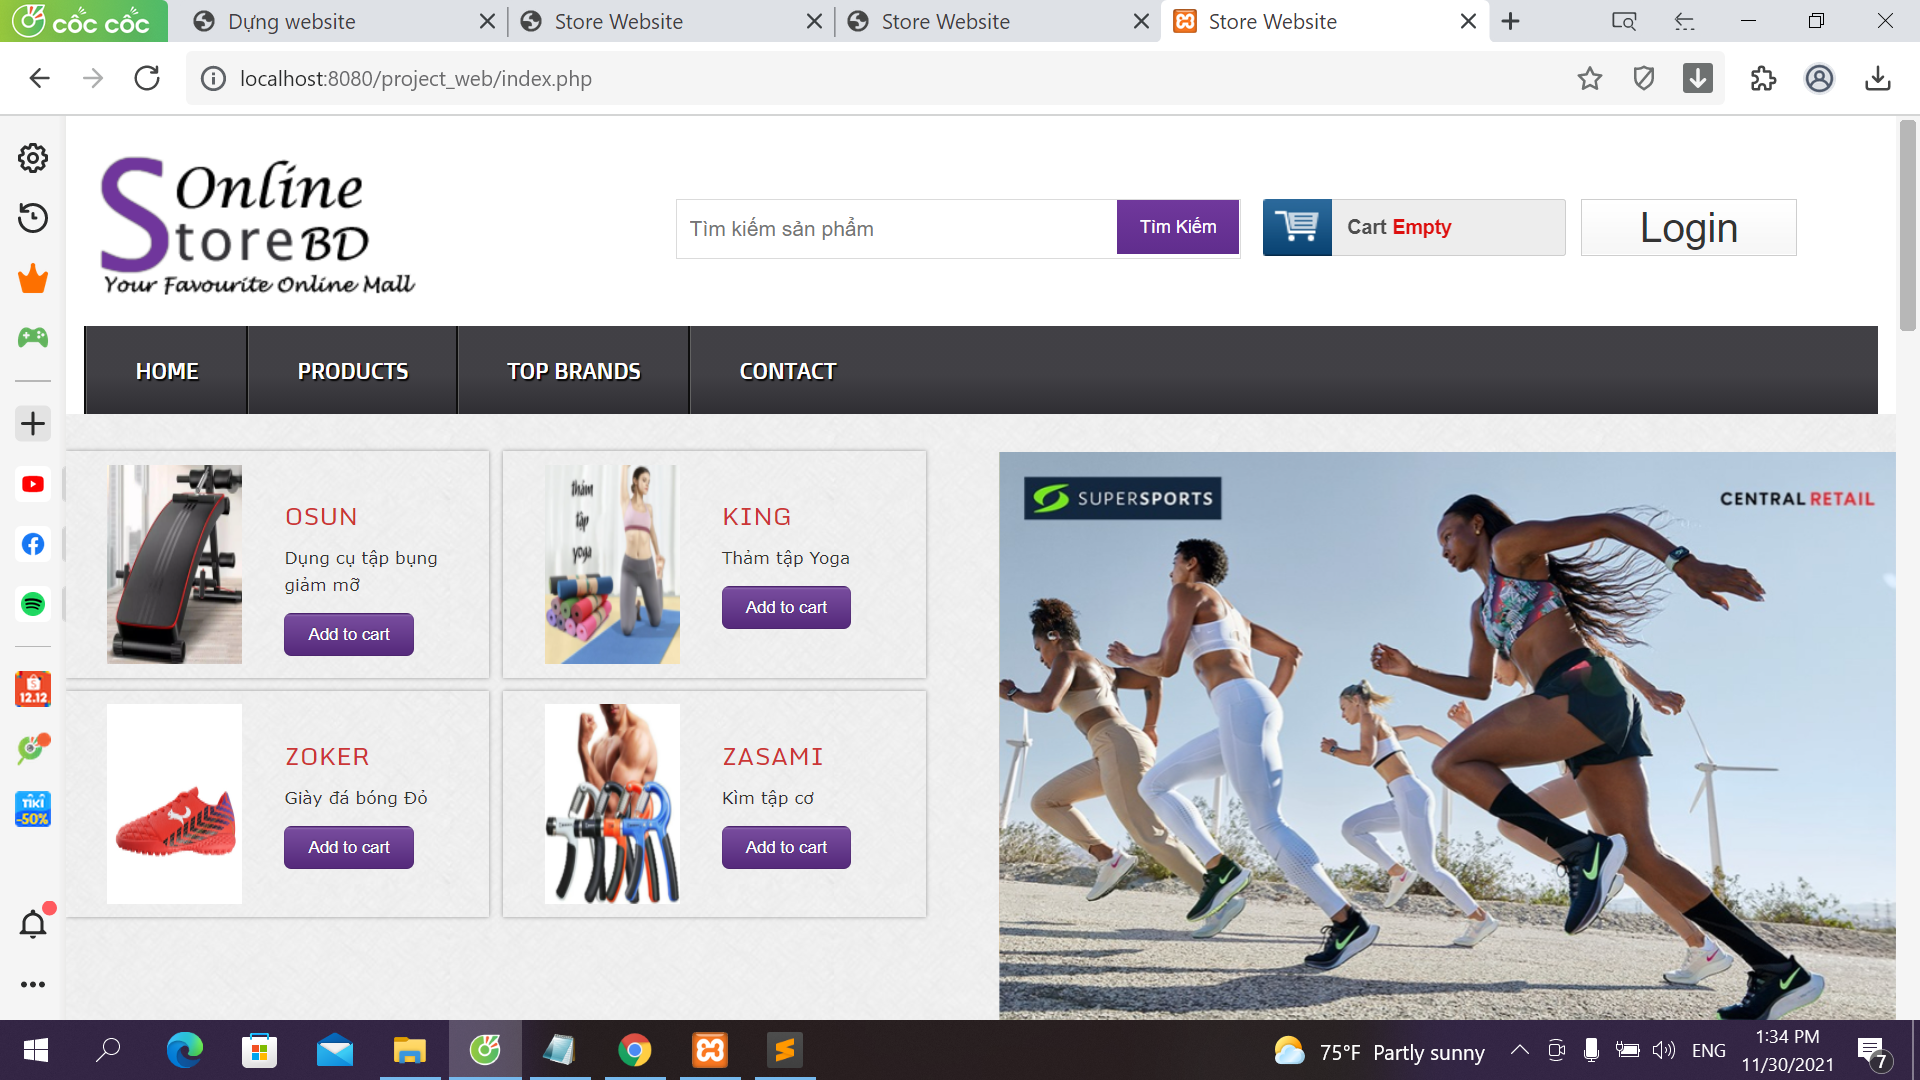Viewport: 1920px width, 1080px height.
Task: Open the PRODUCTS navigation menu
Action: (352, 371)
